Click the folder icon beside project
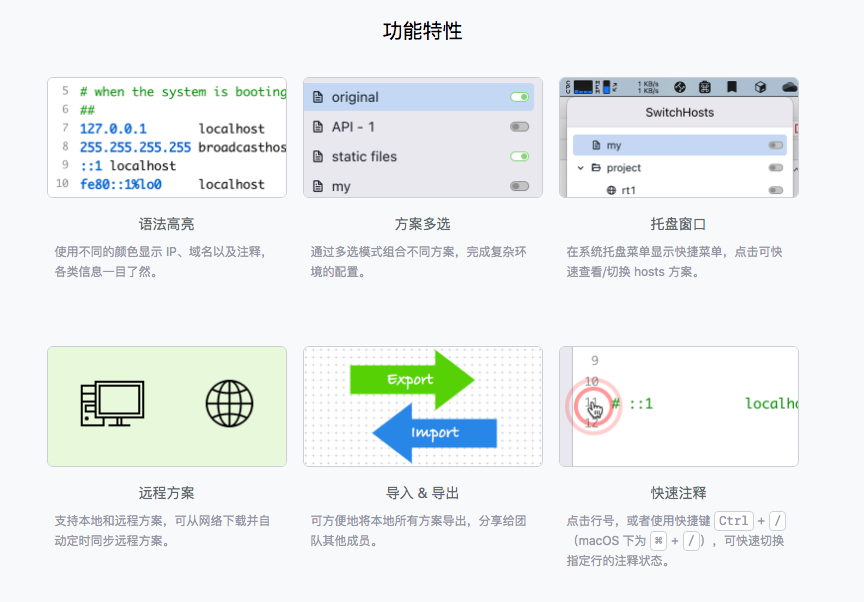The height and width of the screenshot is (602, 864). tap(596, 167)
